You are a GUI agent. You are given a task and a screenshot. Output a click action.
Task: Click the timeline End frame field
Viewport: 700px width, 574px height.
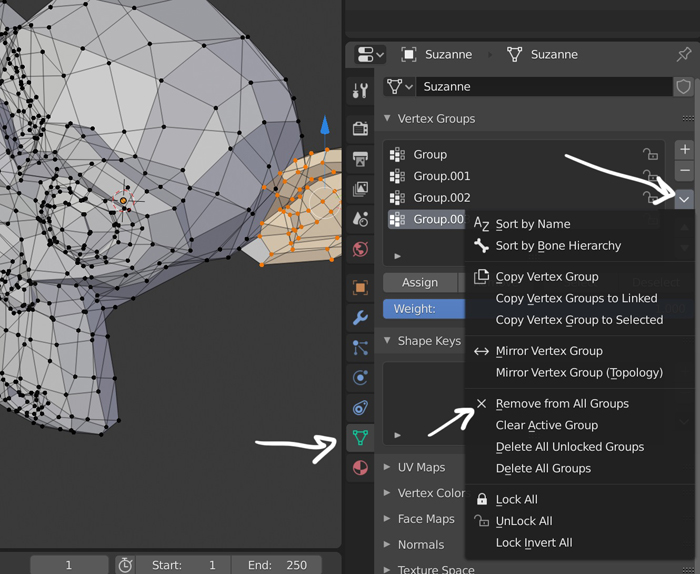pos(277,565)
